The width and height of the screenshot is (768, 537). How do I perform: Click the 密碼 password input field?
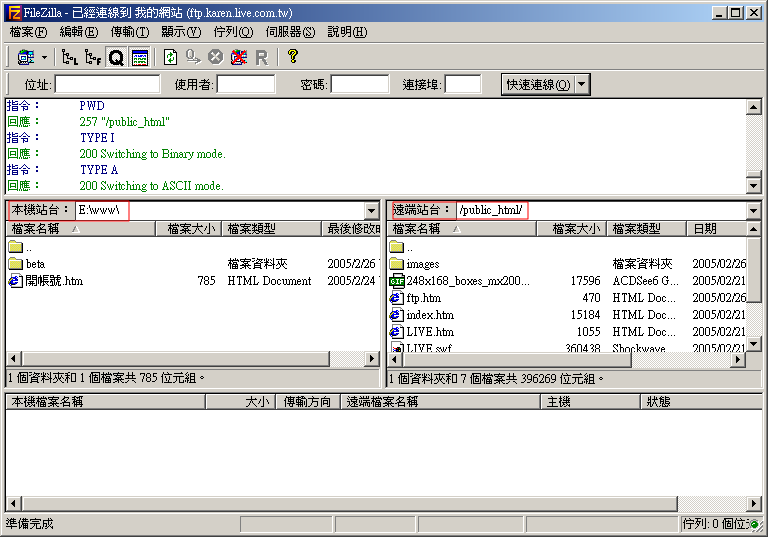(360, 84)
